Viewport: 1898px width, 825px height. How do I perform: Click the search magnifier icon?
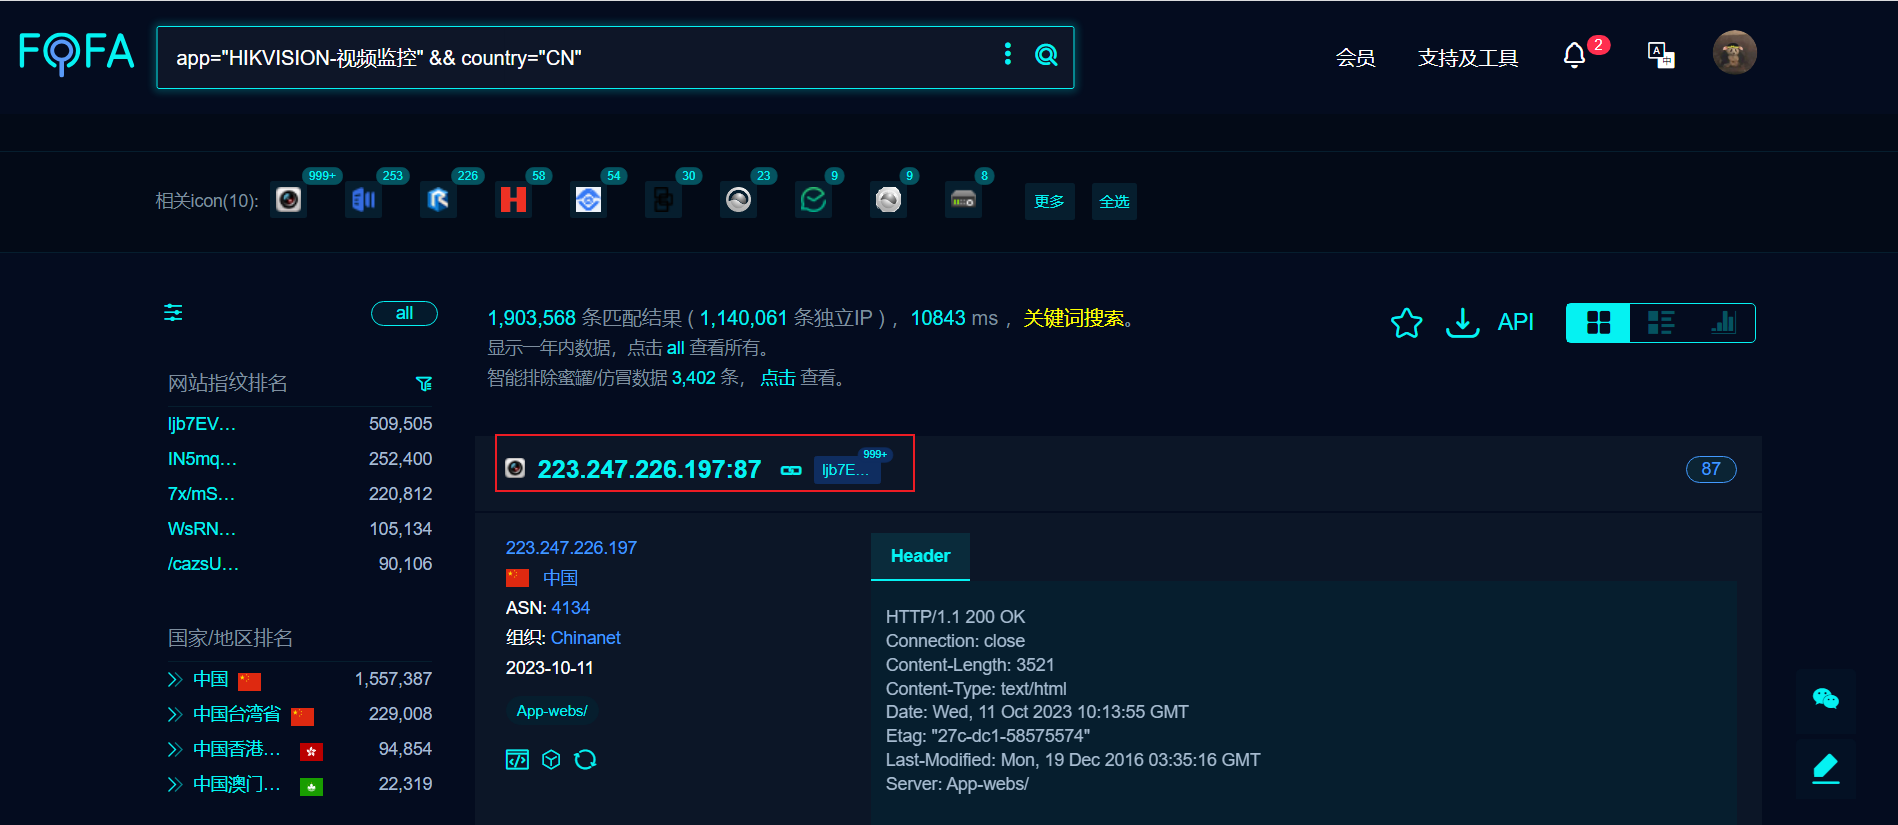(1046, 55)
